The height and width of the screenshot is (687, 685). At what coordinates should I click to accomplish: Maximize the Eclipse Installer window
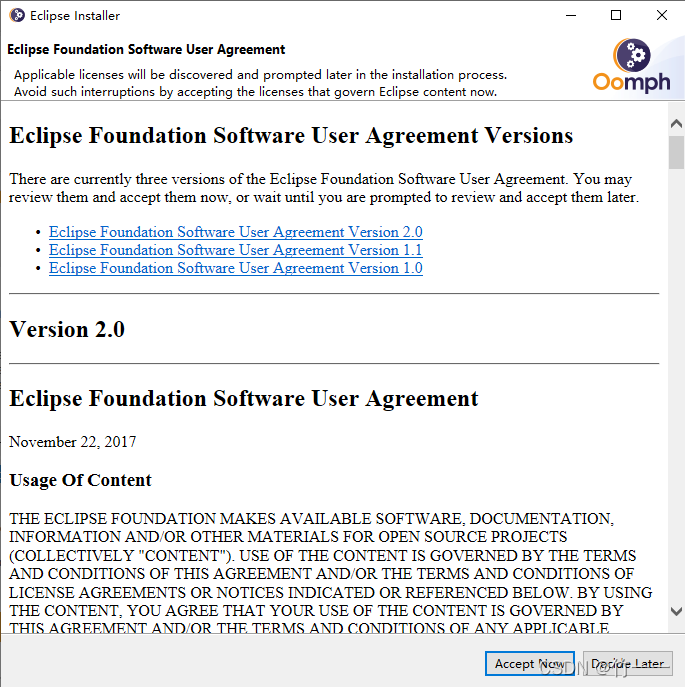(616, 15)
